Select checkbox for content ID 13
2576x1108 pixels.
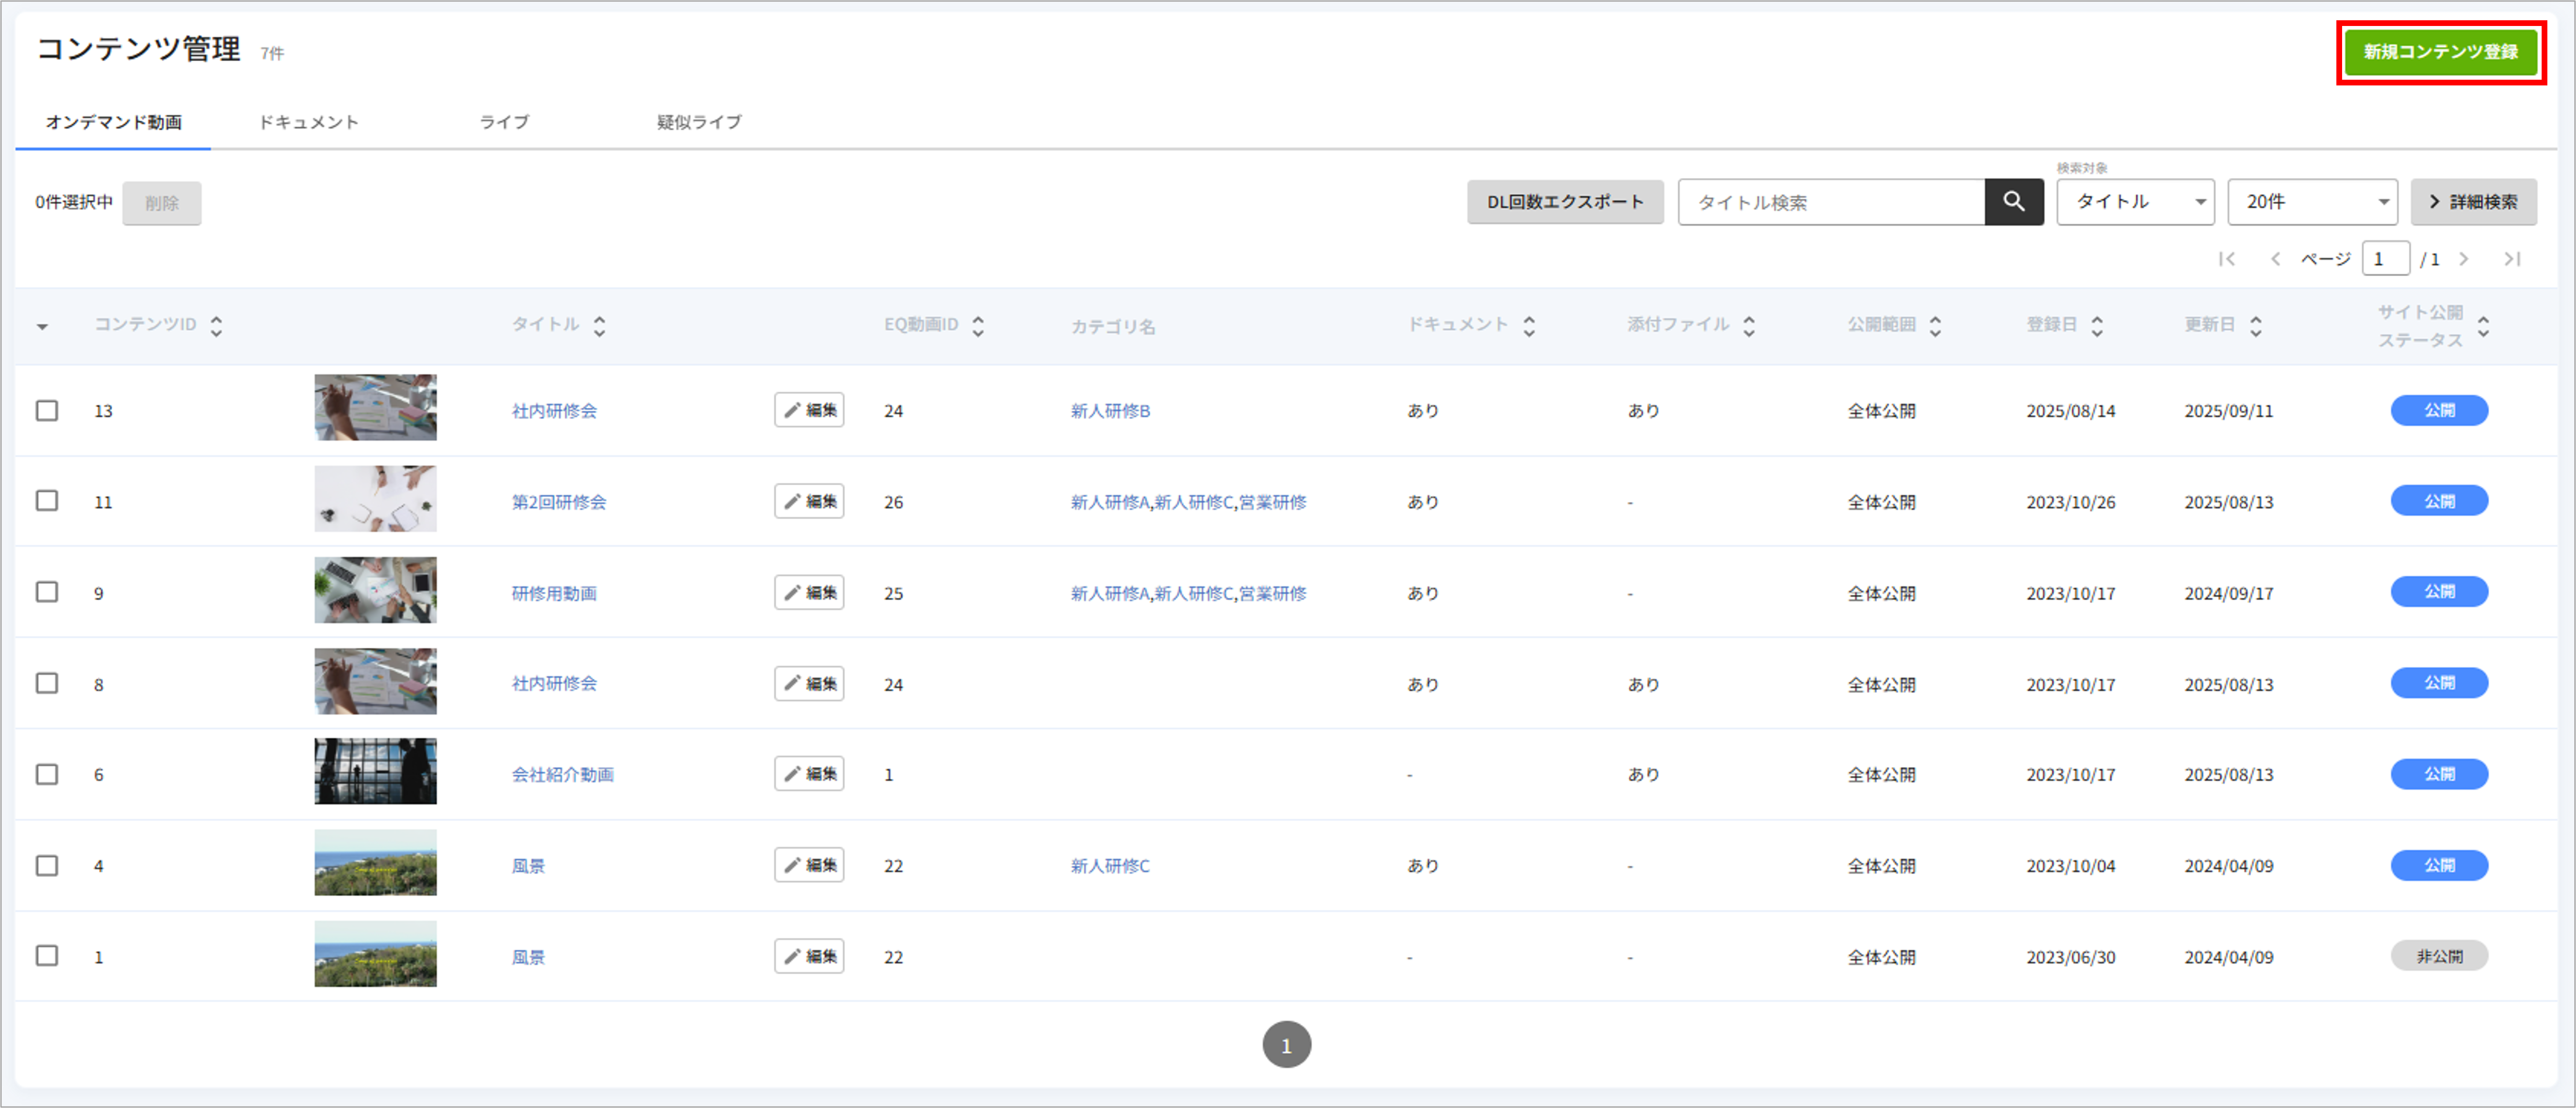(x=47, y=410)
